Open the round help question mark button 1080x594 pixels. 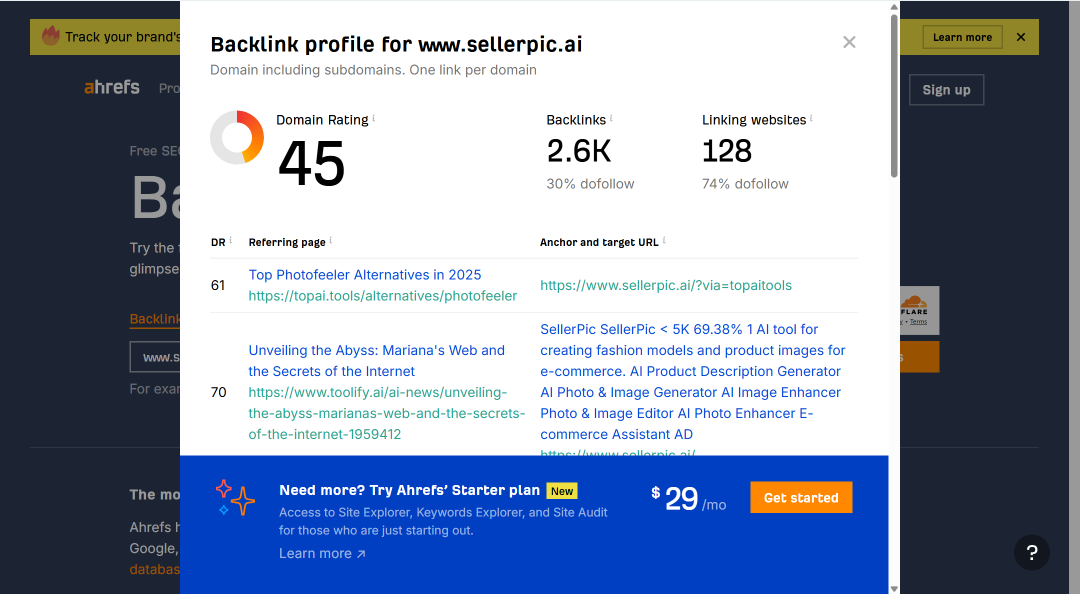point(1032,552)
